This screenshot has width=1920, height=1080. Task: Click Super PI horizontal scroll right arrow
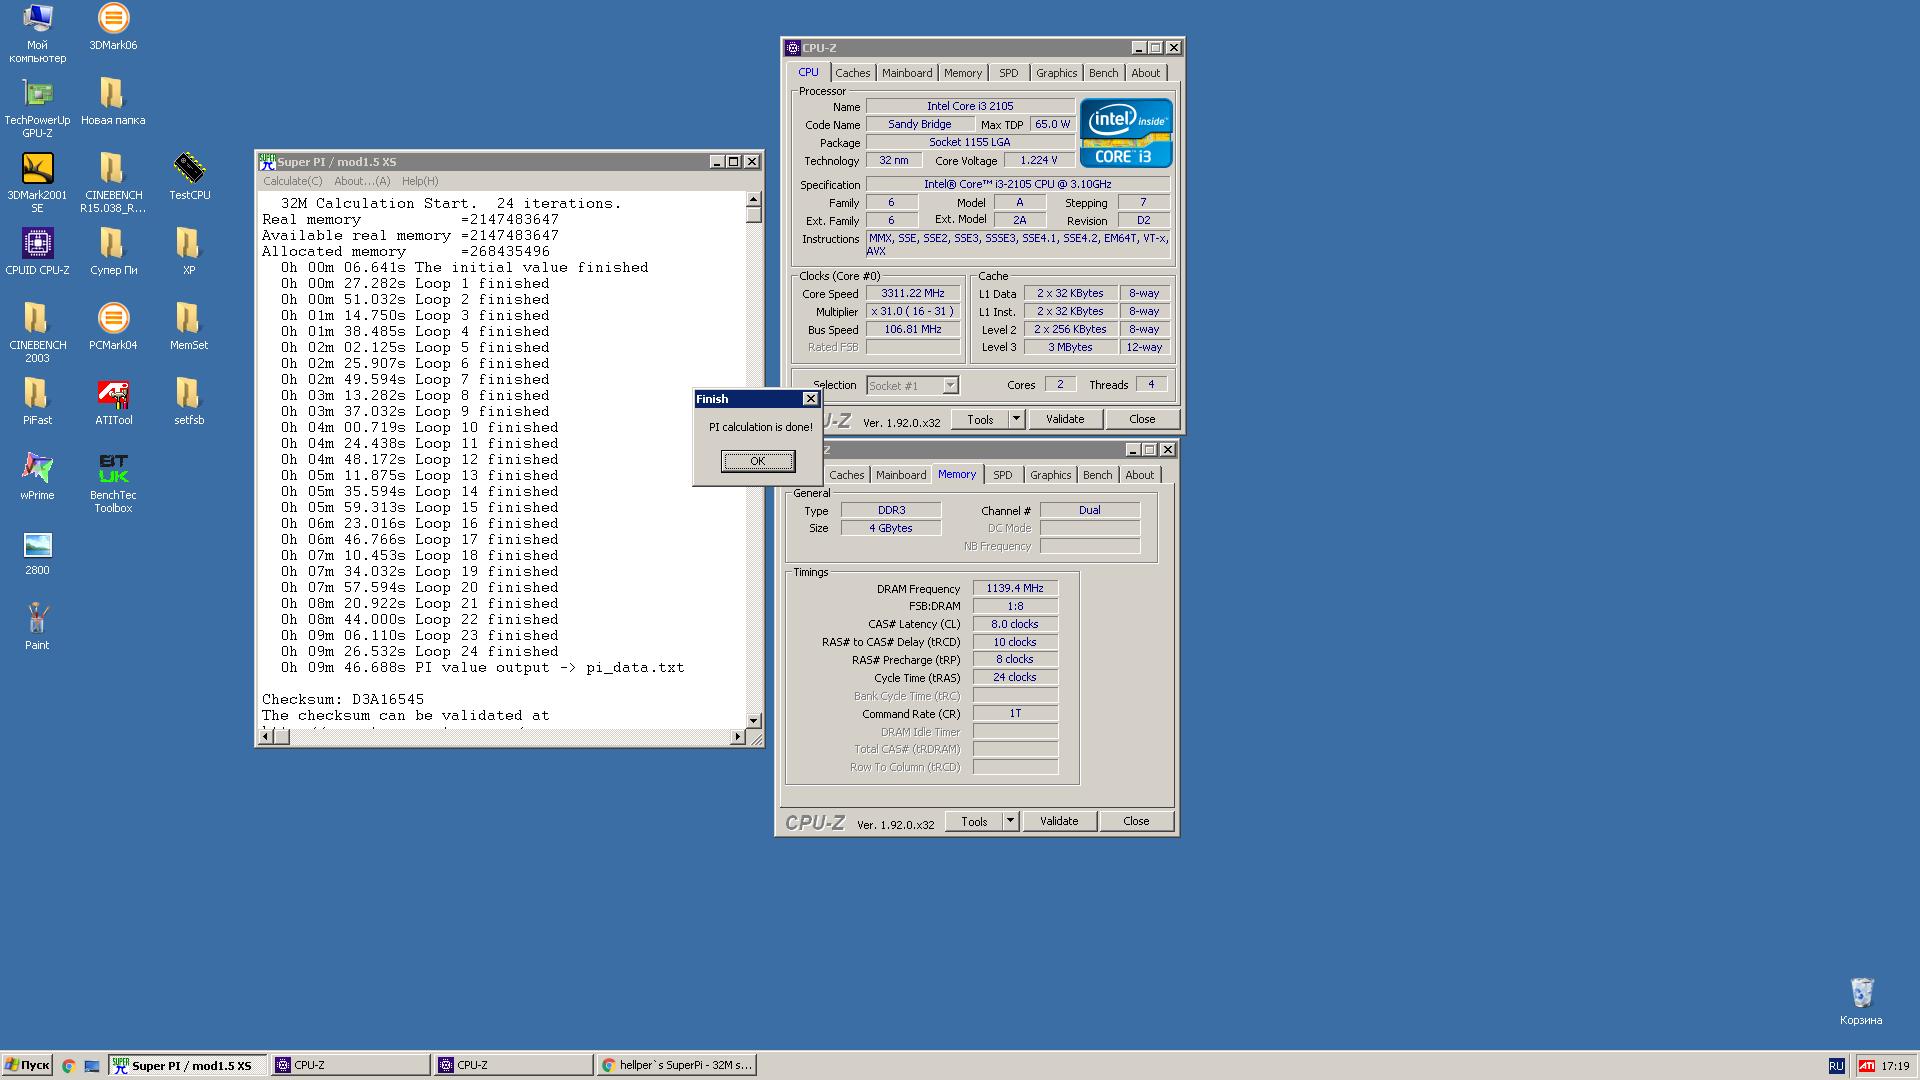(738, 737)
